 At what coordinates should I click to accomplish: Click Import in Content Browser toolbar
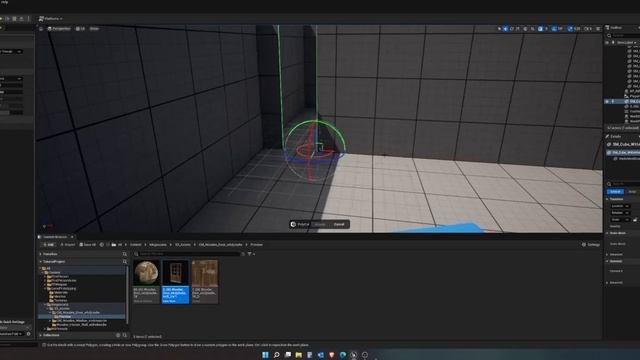pyautogui.click(x=68, y=244)
